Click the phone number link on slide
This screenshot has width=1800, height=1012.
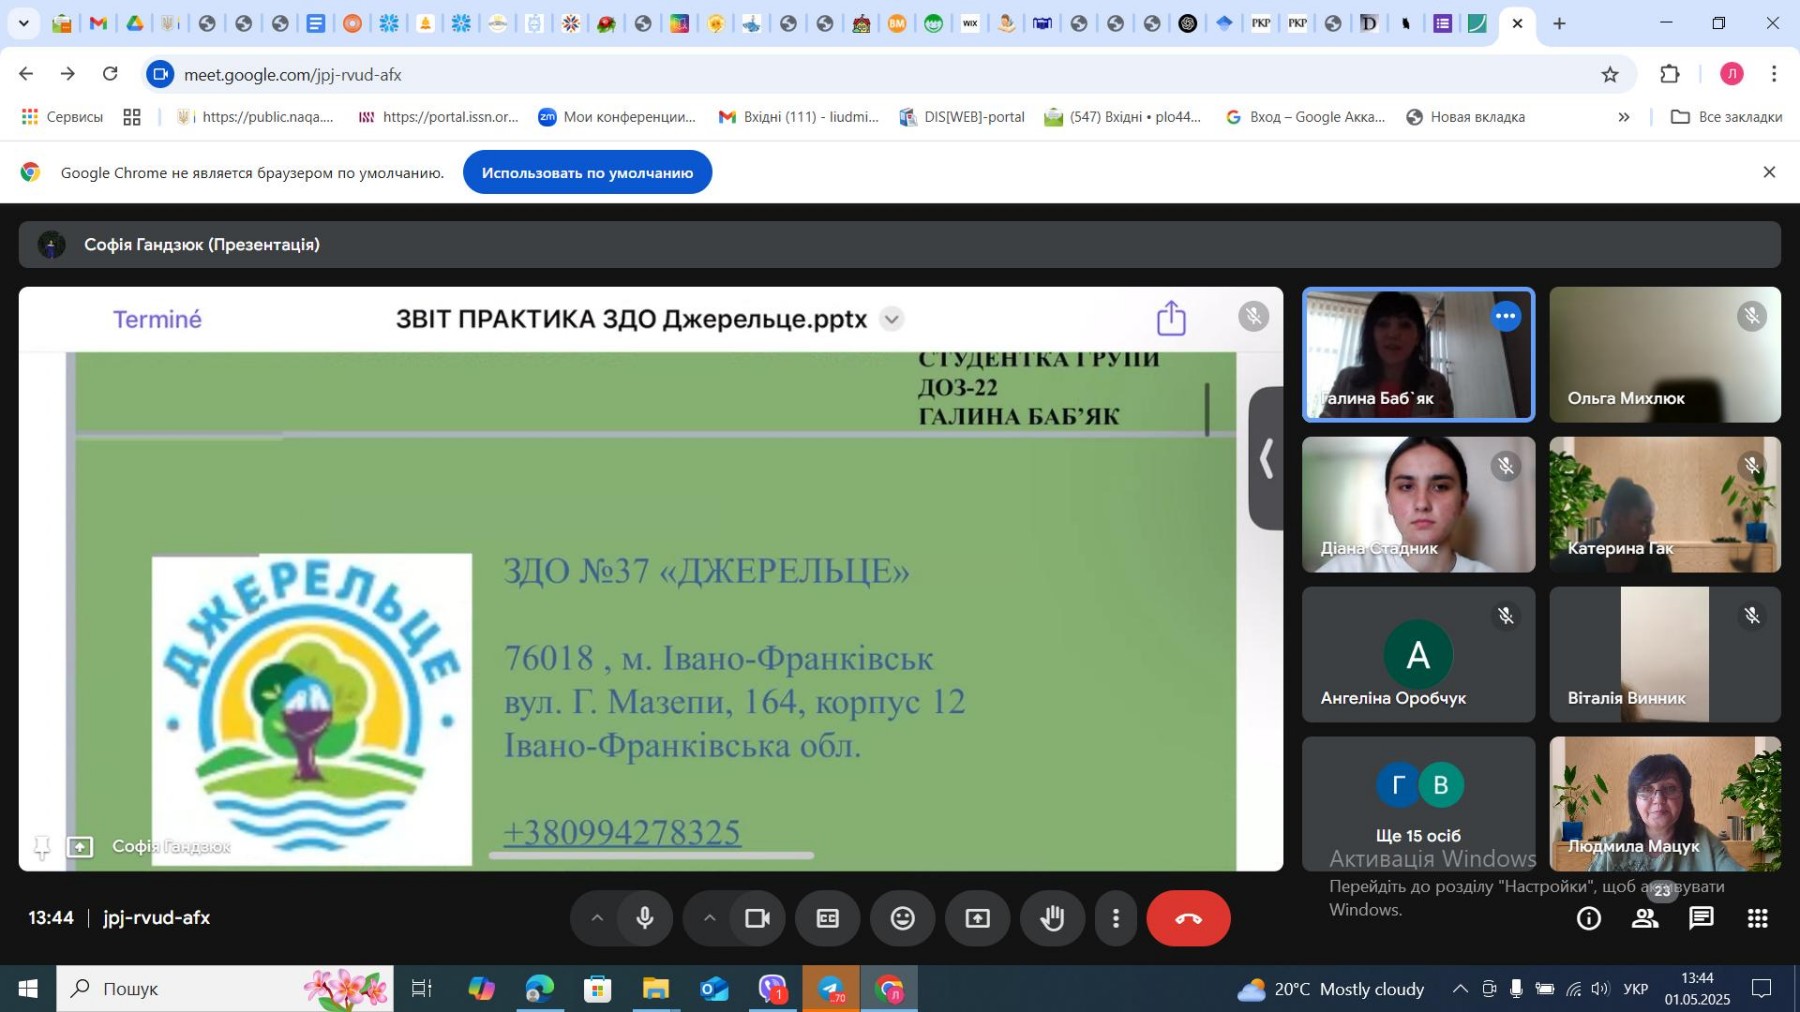[x=621, y=832]
